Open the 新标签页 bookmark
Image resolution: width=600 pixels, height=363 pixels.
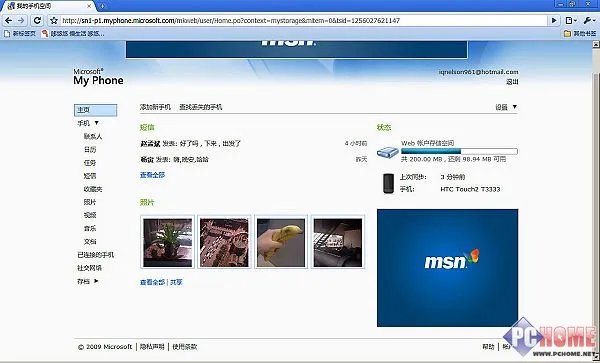[20, 34]
